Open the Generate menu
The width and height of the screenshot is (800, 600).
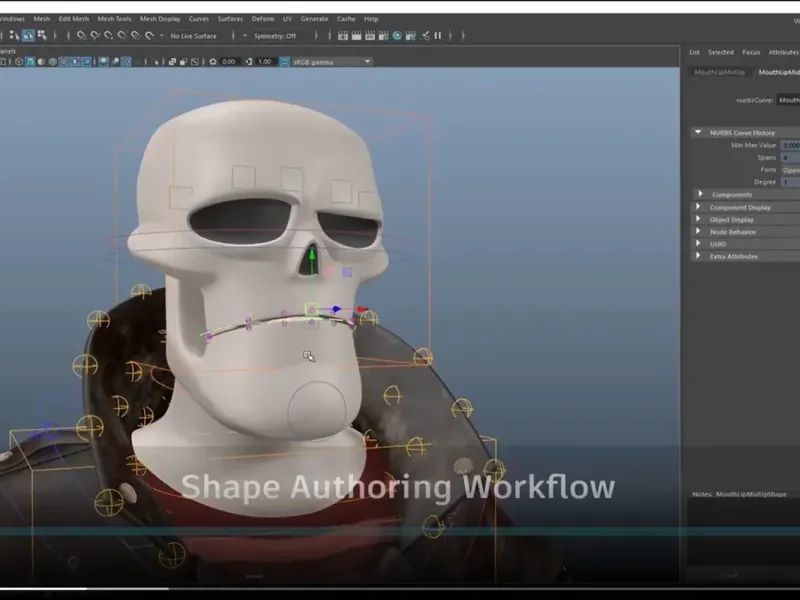[x=314, y=19]
